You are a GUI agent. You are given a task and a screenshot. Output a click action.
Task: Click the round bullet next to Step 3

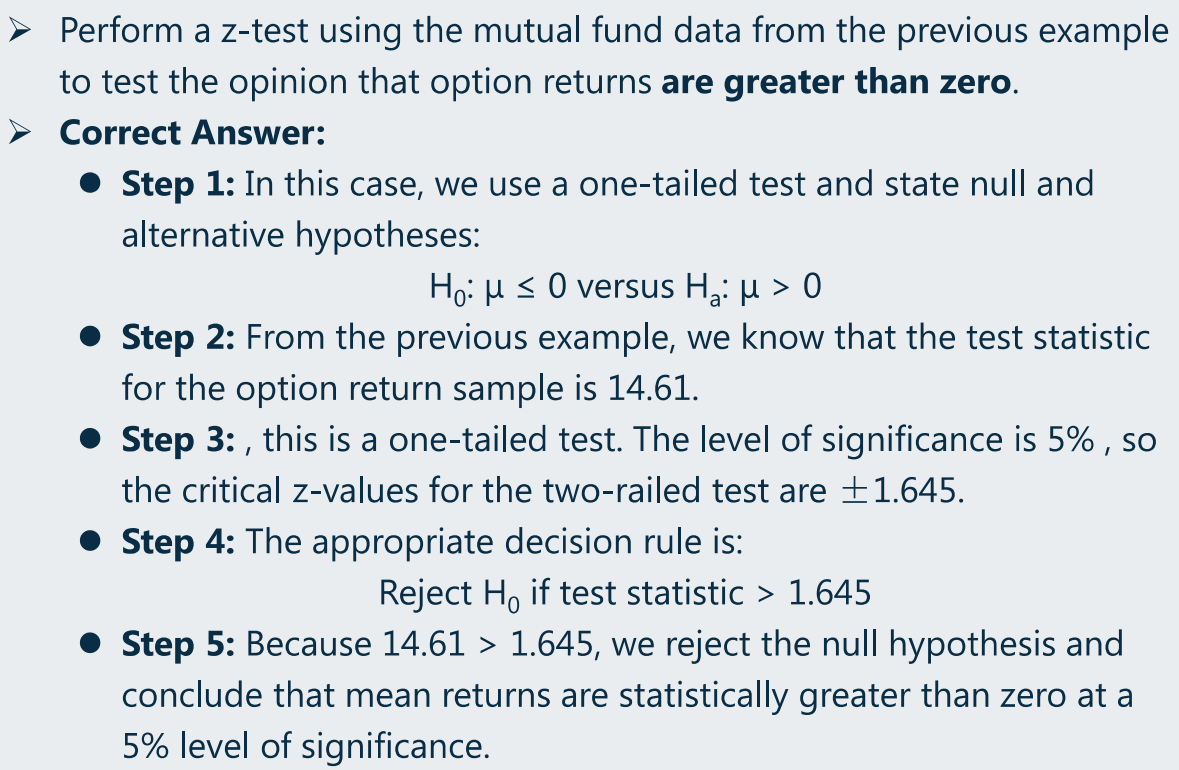[90, 439]
